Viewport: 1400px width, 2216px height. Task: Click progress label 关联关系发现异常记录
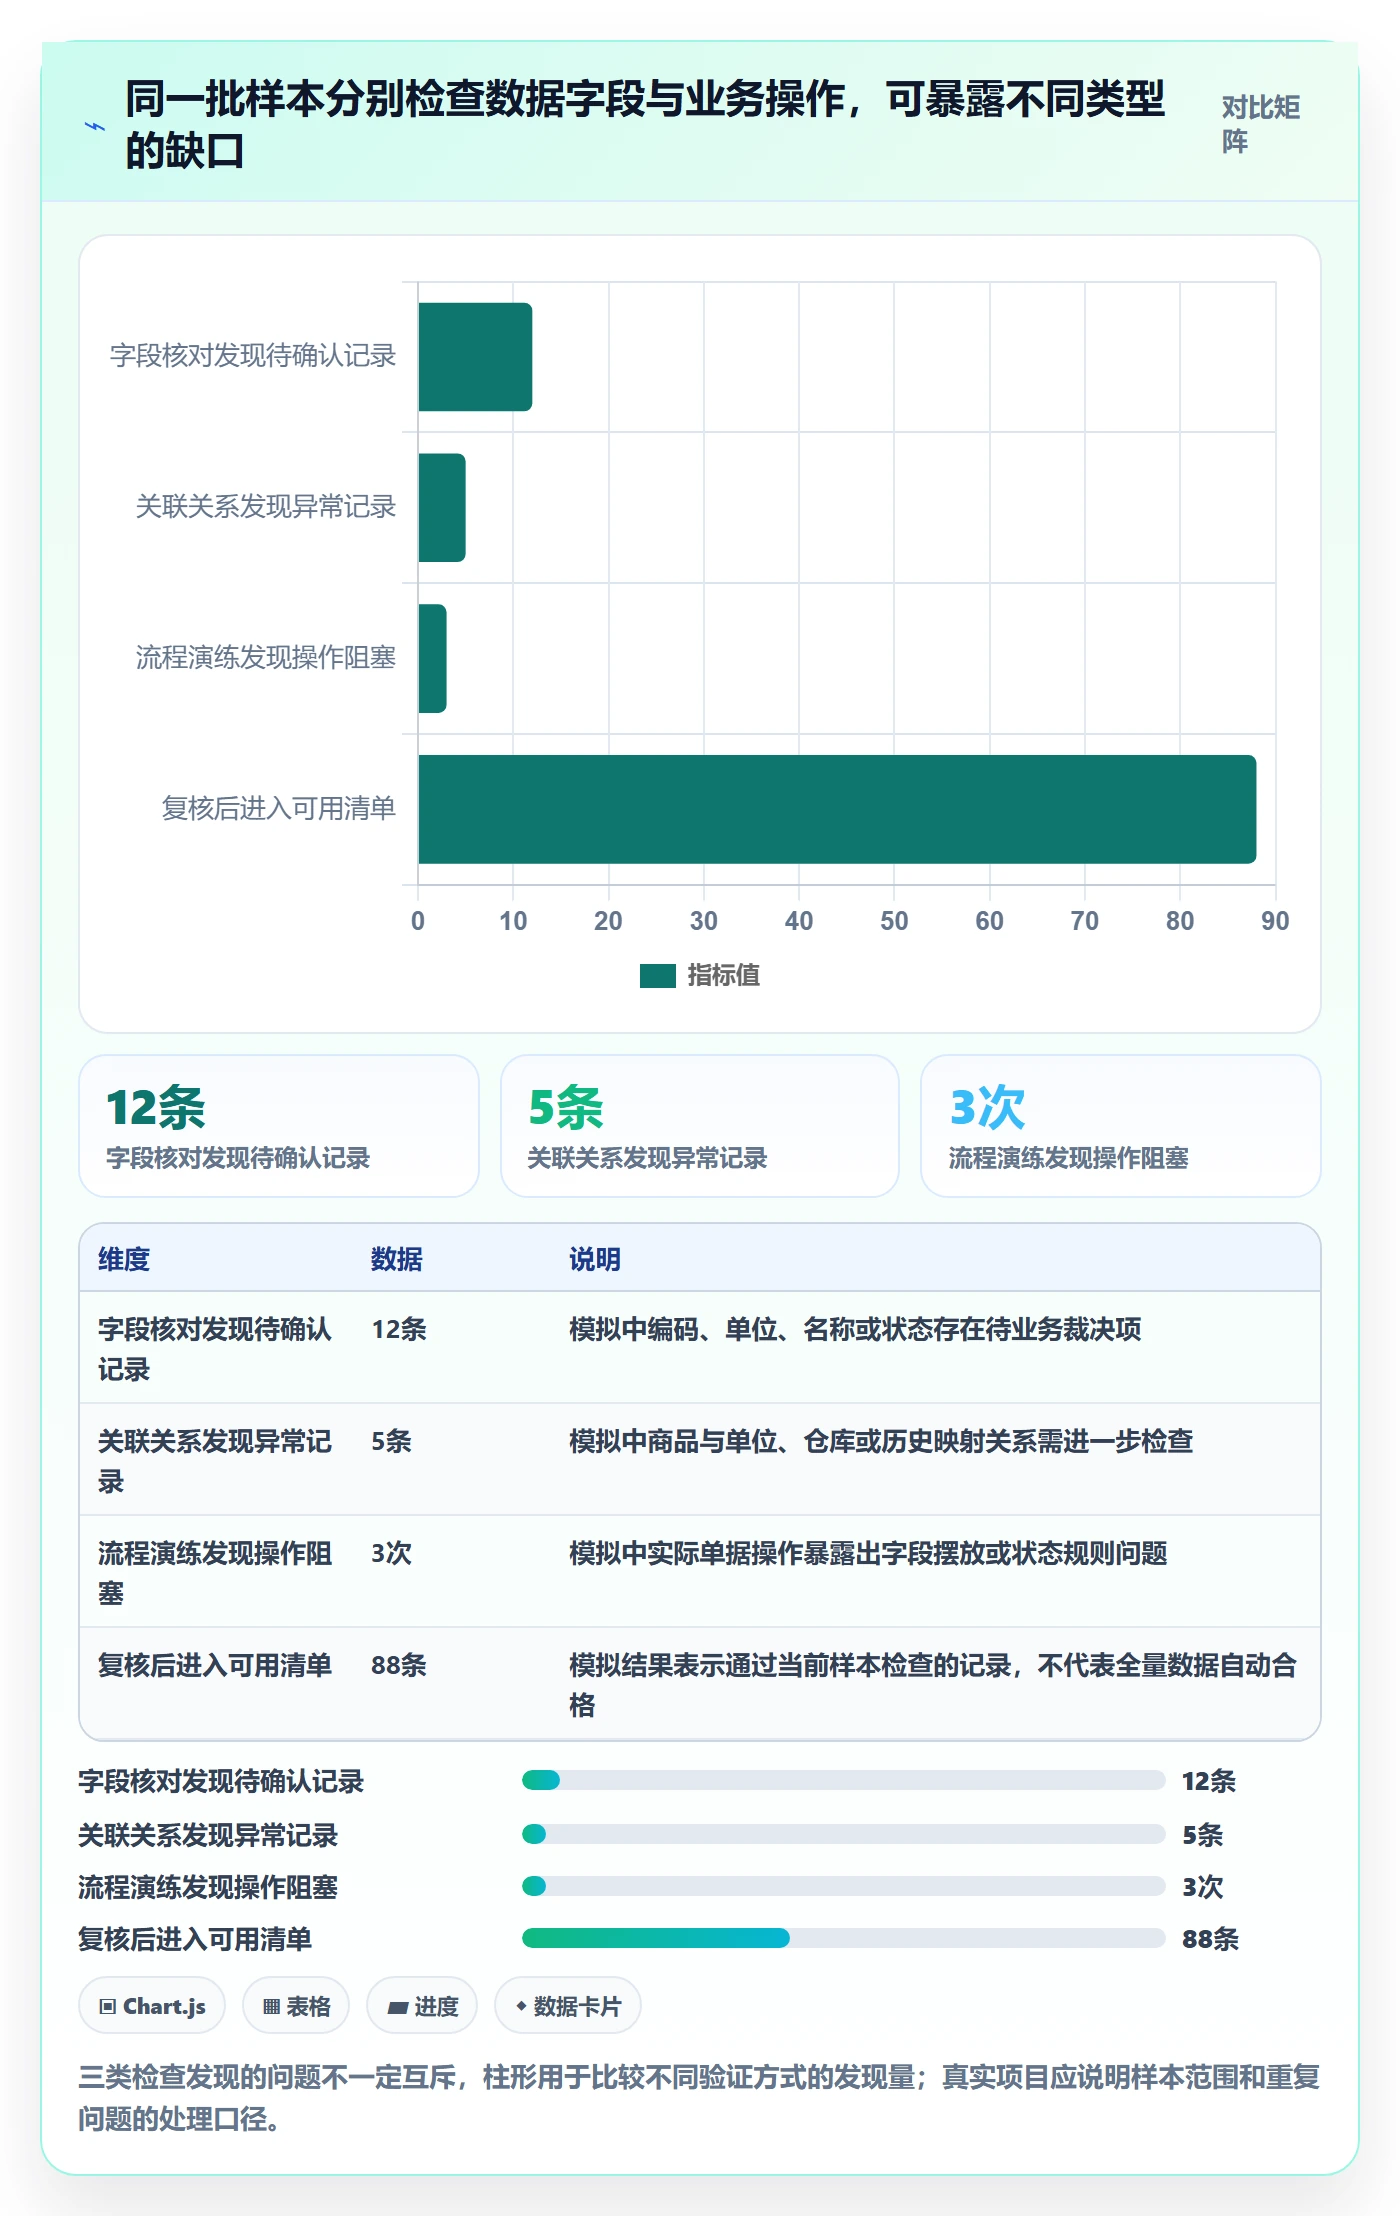click(208, 1835)
